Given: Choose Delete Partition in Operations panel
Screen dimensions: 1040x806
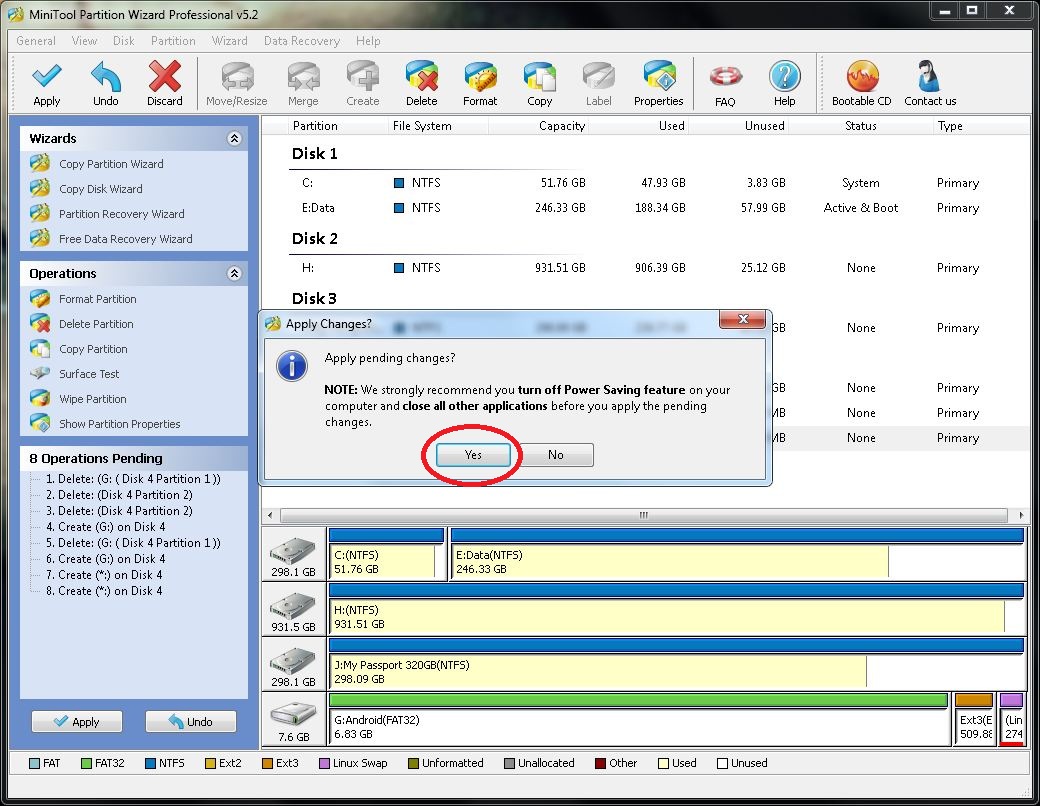Looking at the screenshot, I should [96, 324].
